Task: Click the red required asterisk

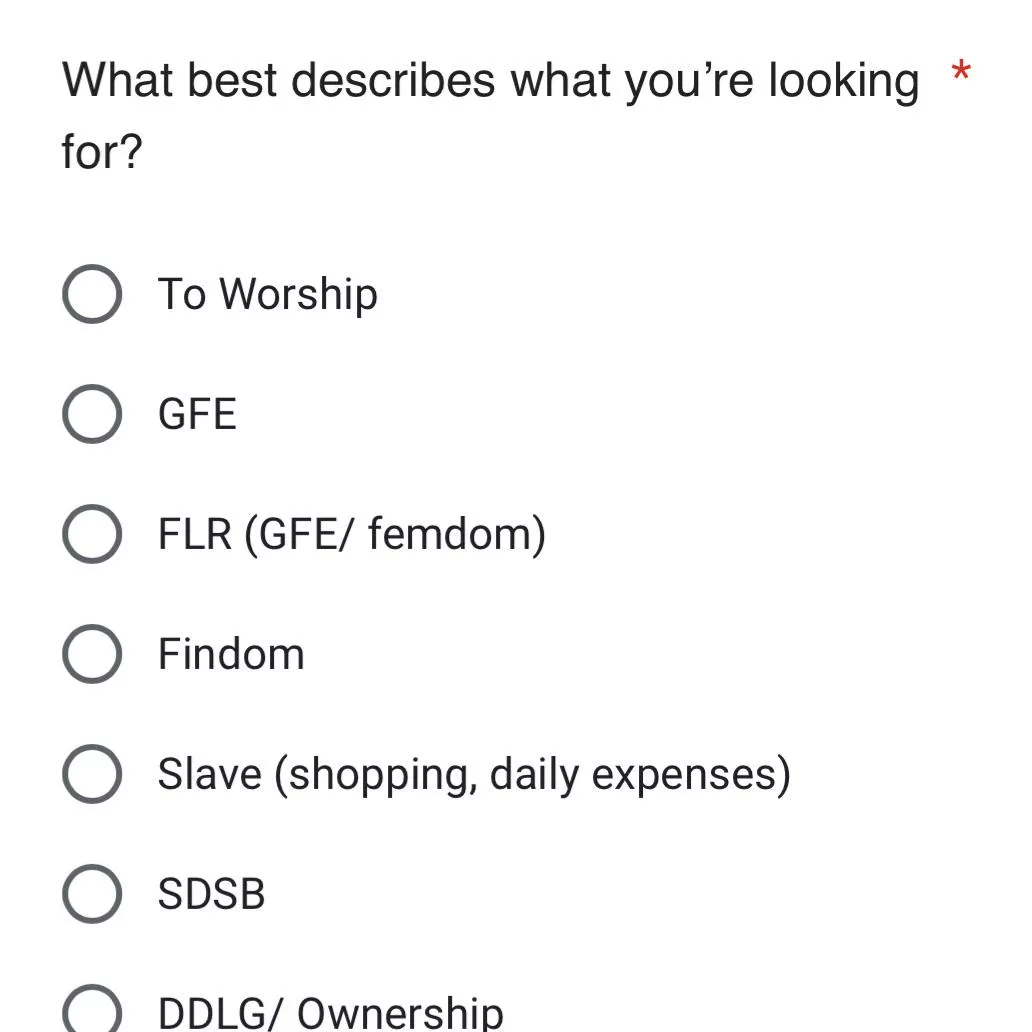Action: (x=961, y=72)
